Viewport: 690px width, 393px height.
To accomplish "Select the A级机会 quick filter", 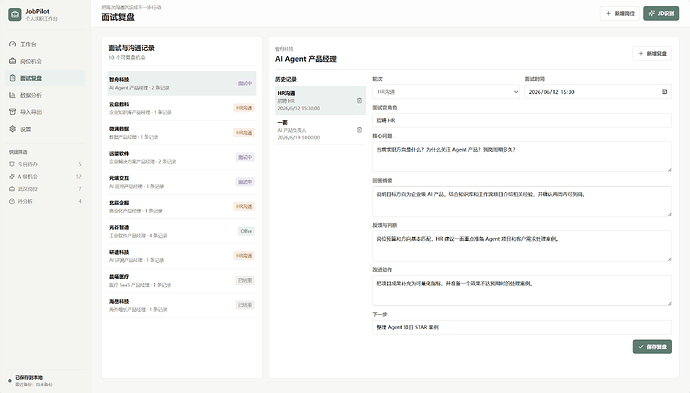I will (x=45, y=176).
